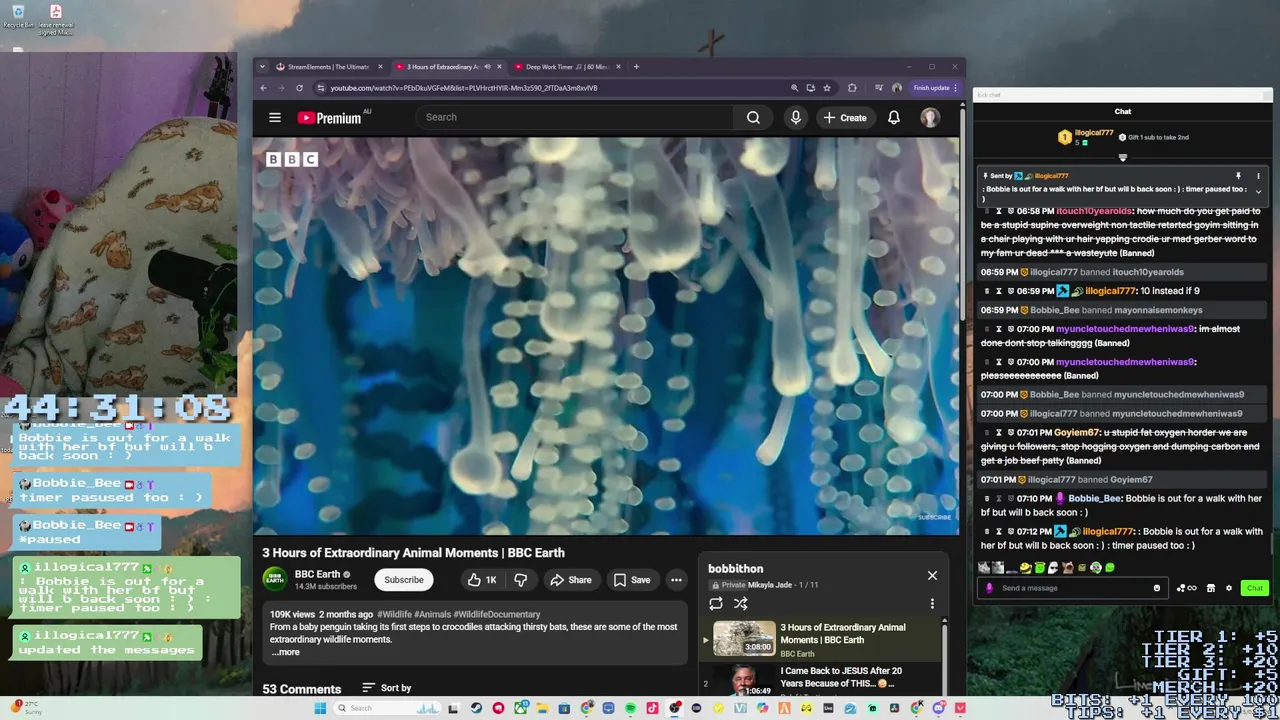Open the YouTube account avatar menu
1280x720 pixels.
click(930, 117)
